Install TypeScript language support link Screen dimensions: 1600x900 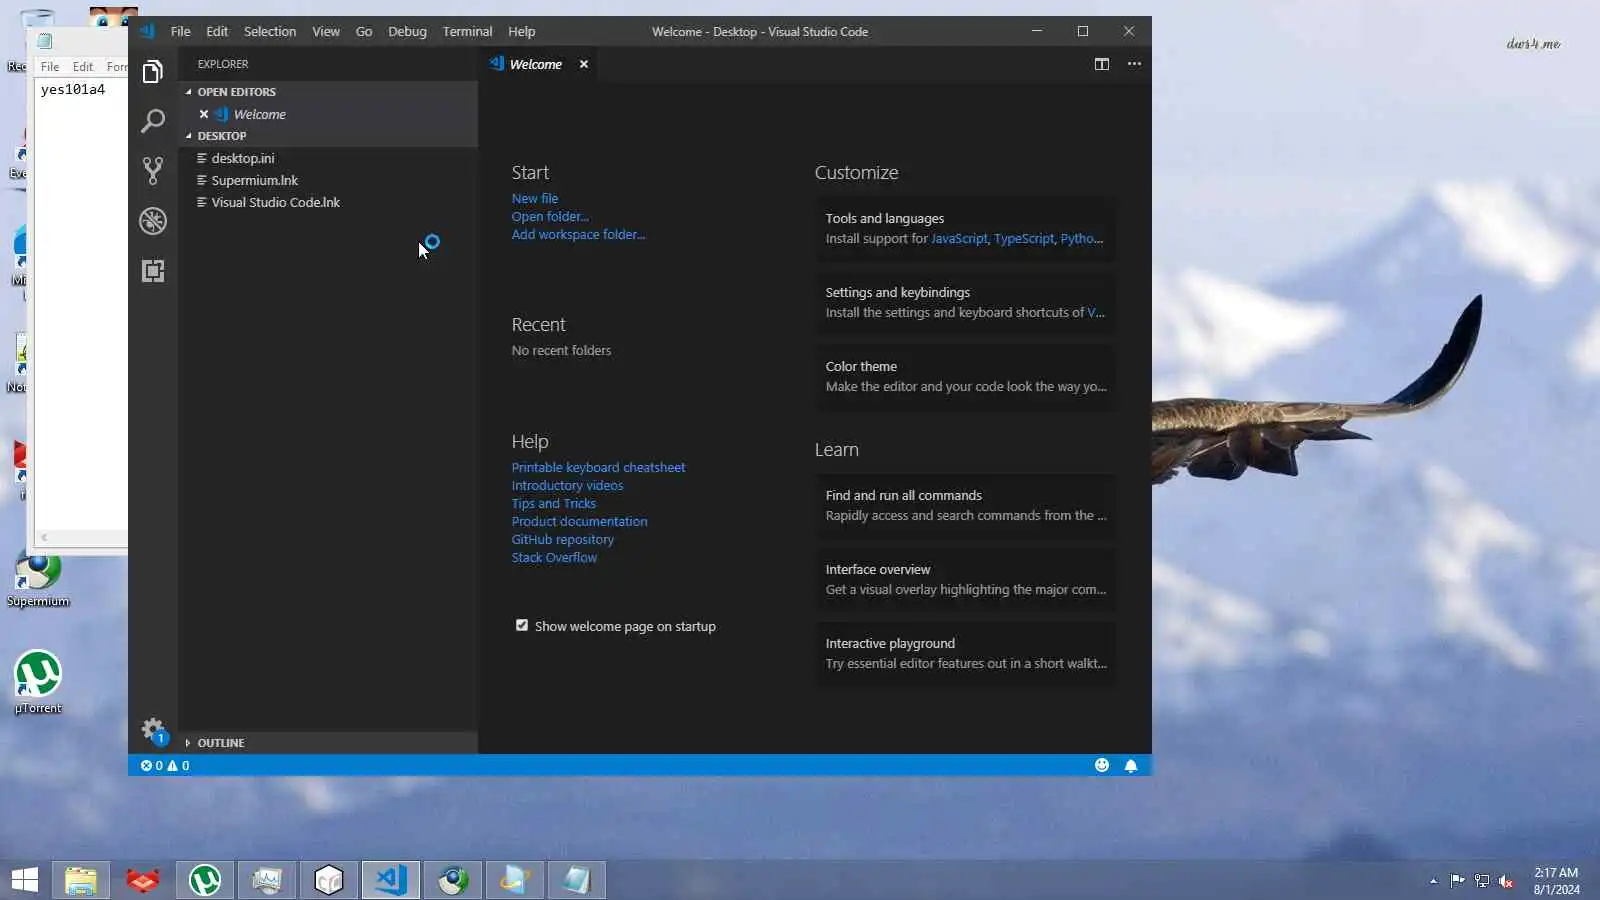click(1024, 239)
